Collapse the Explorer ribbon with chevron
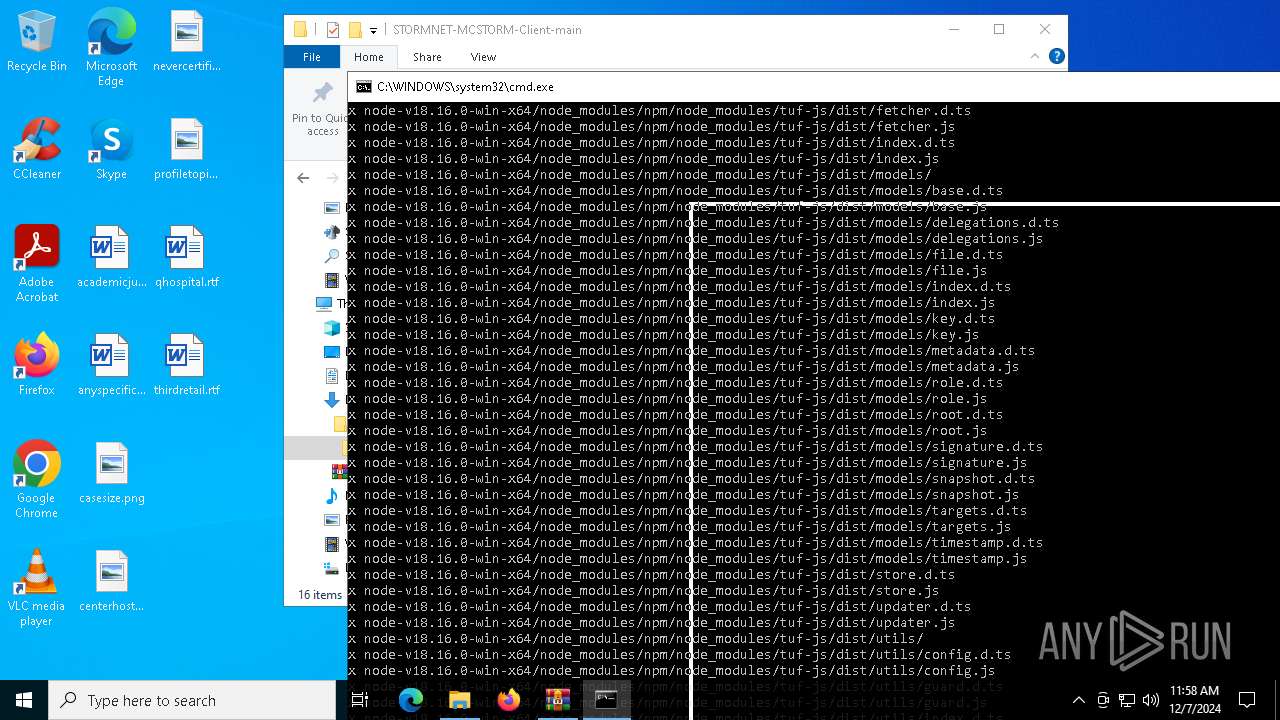The width and height of the screenshot is (1280, 720). click(1035, 57)
